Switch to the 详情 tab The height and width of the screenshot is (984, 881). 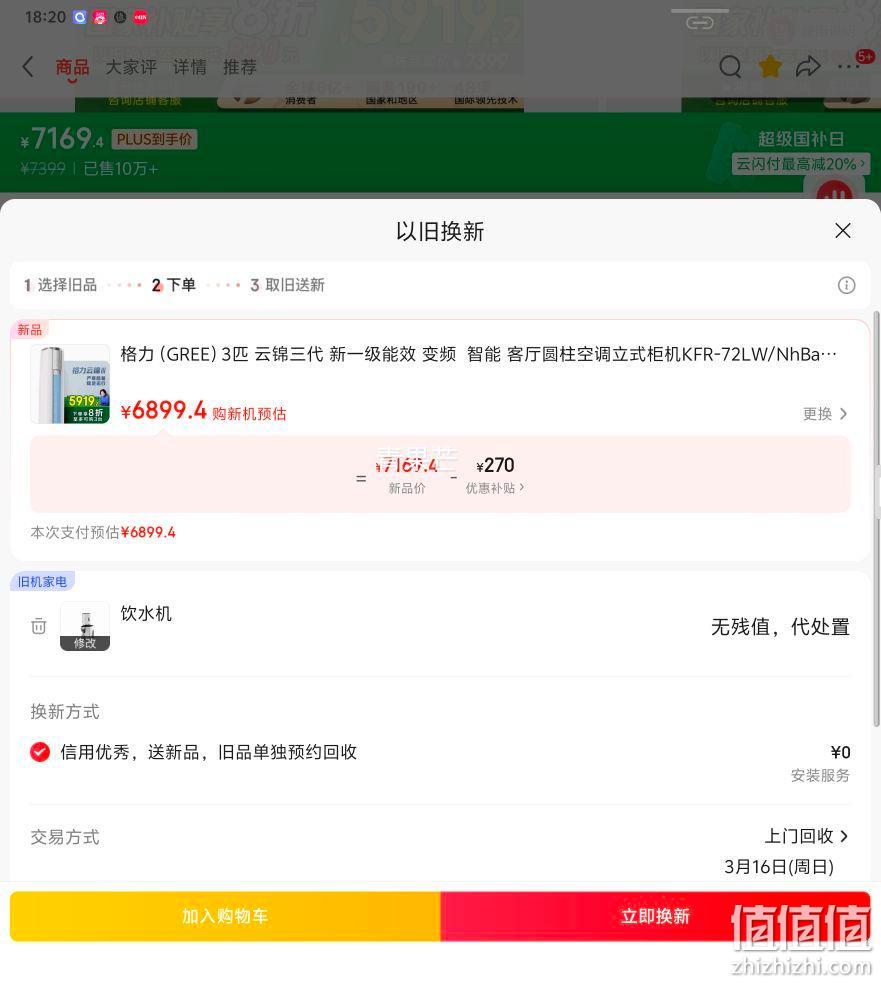(x=190, y=67)
